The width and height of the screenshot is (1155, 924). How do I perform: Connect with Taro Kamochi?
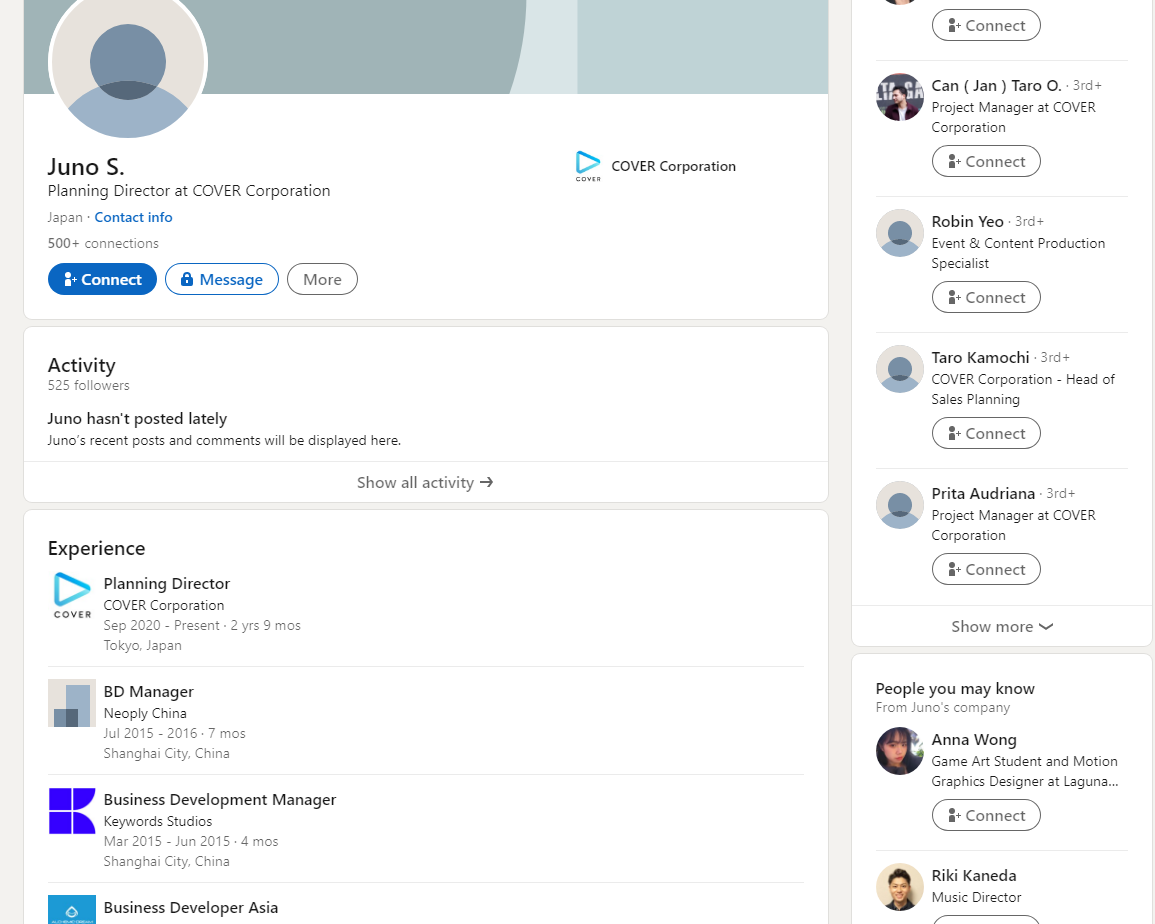[x=986, y=433]
